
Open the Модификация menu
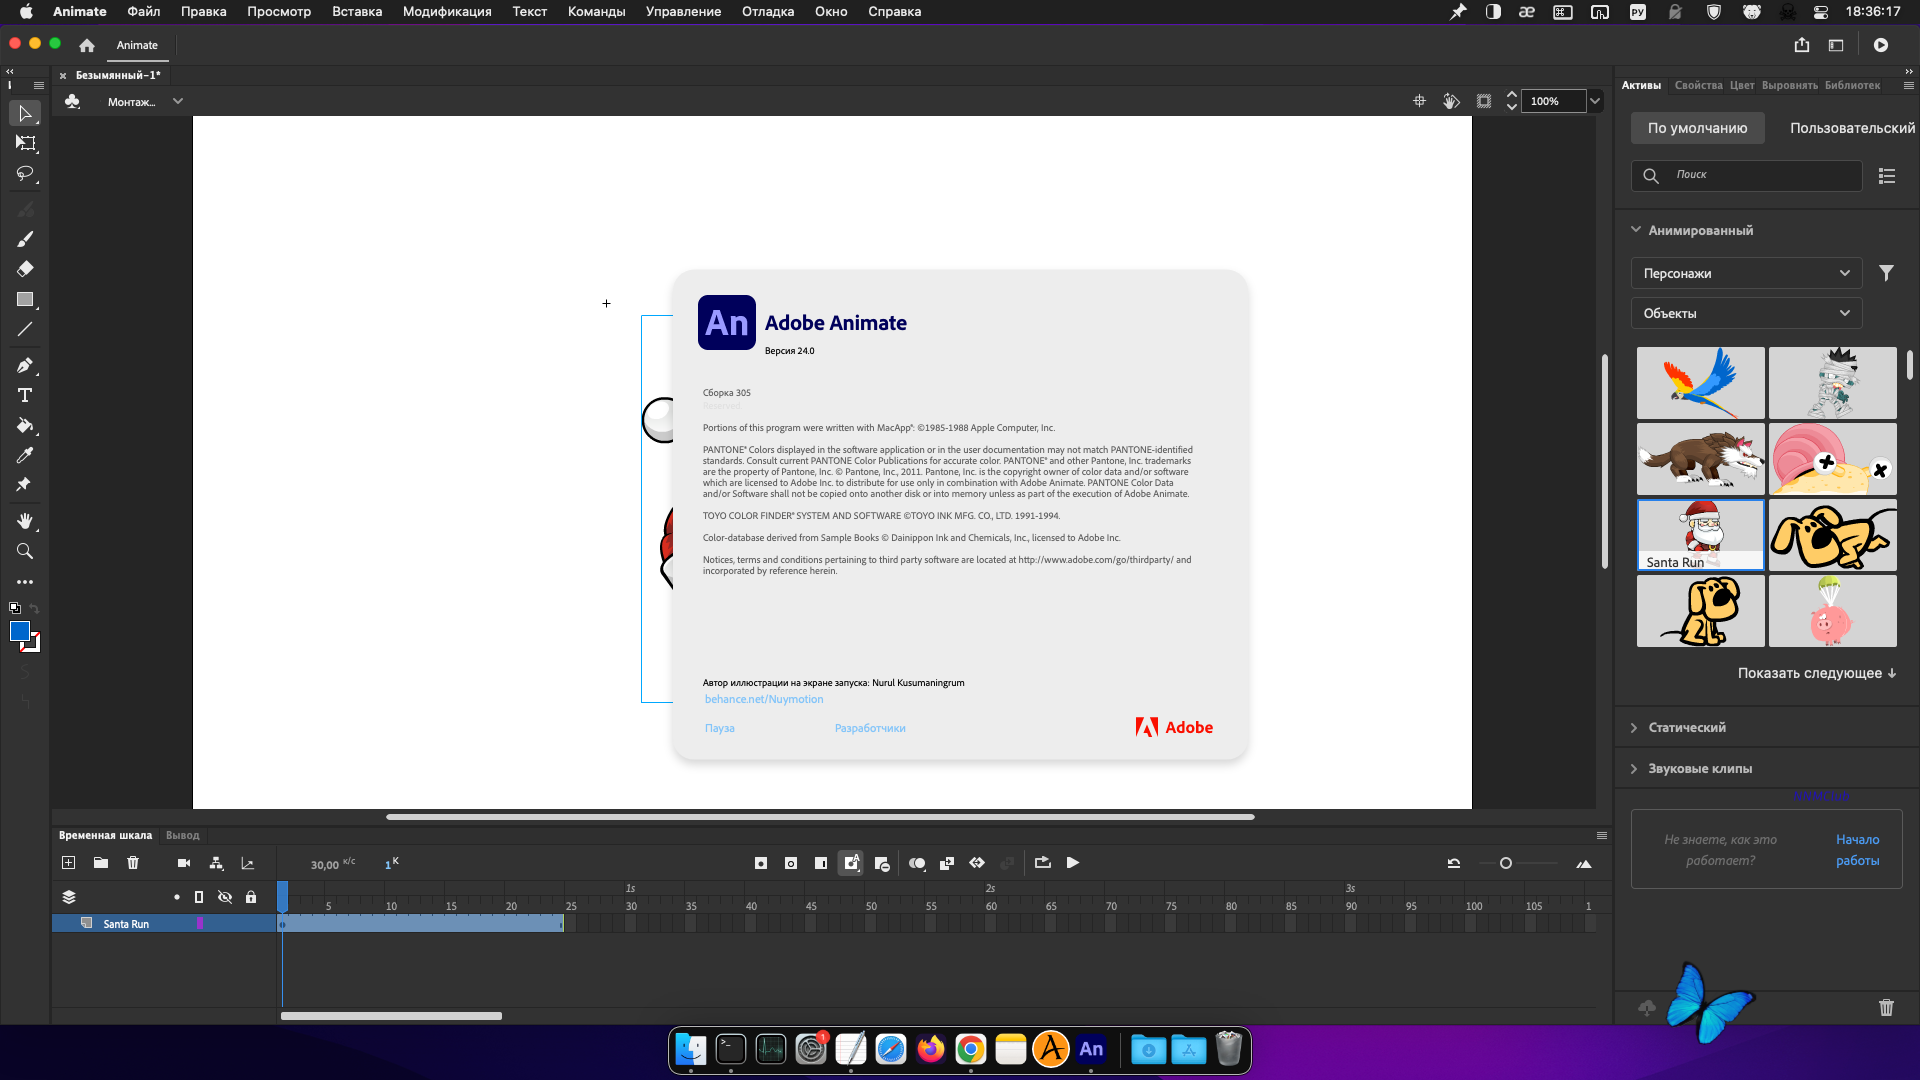click(x=446, y=12)
